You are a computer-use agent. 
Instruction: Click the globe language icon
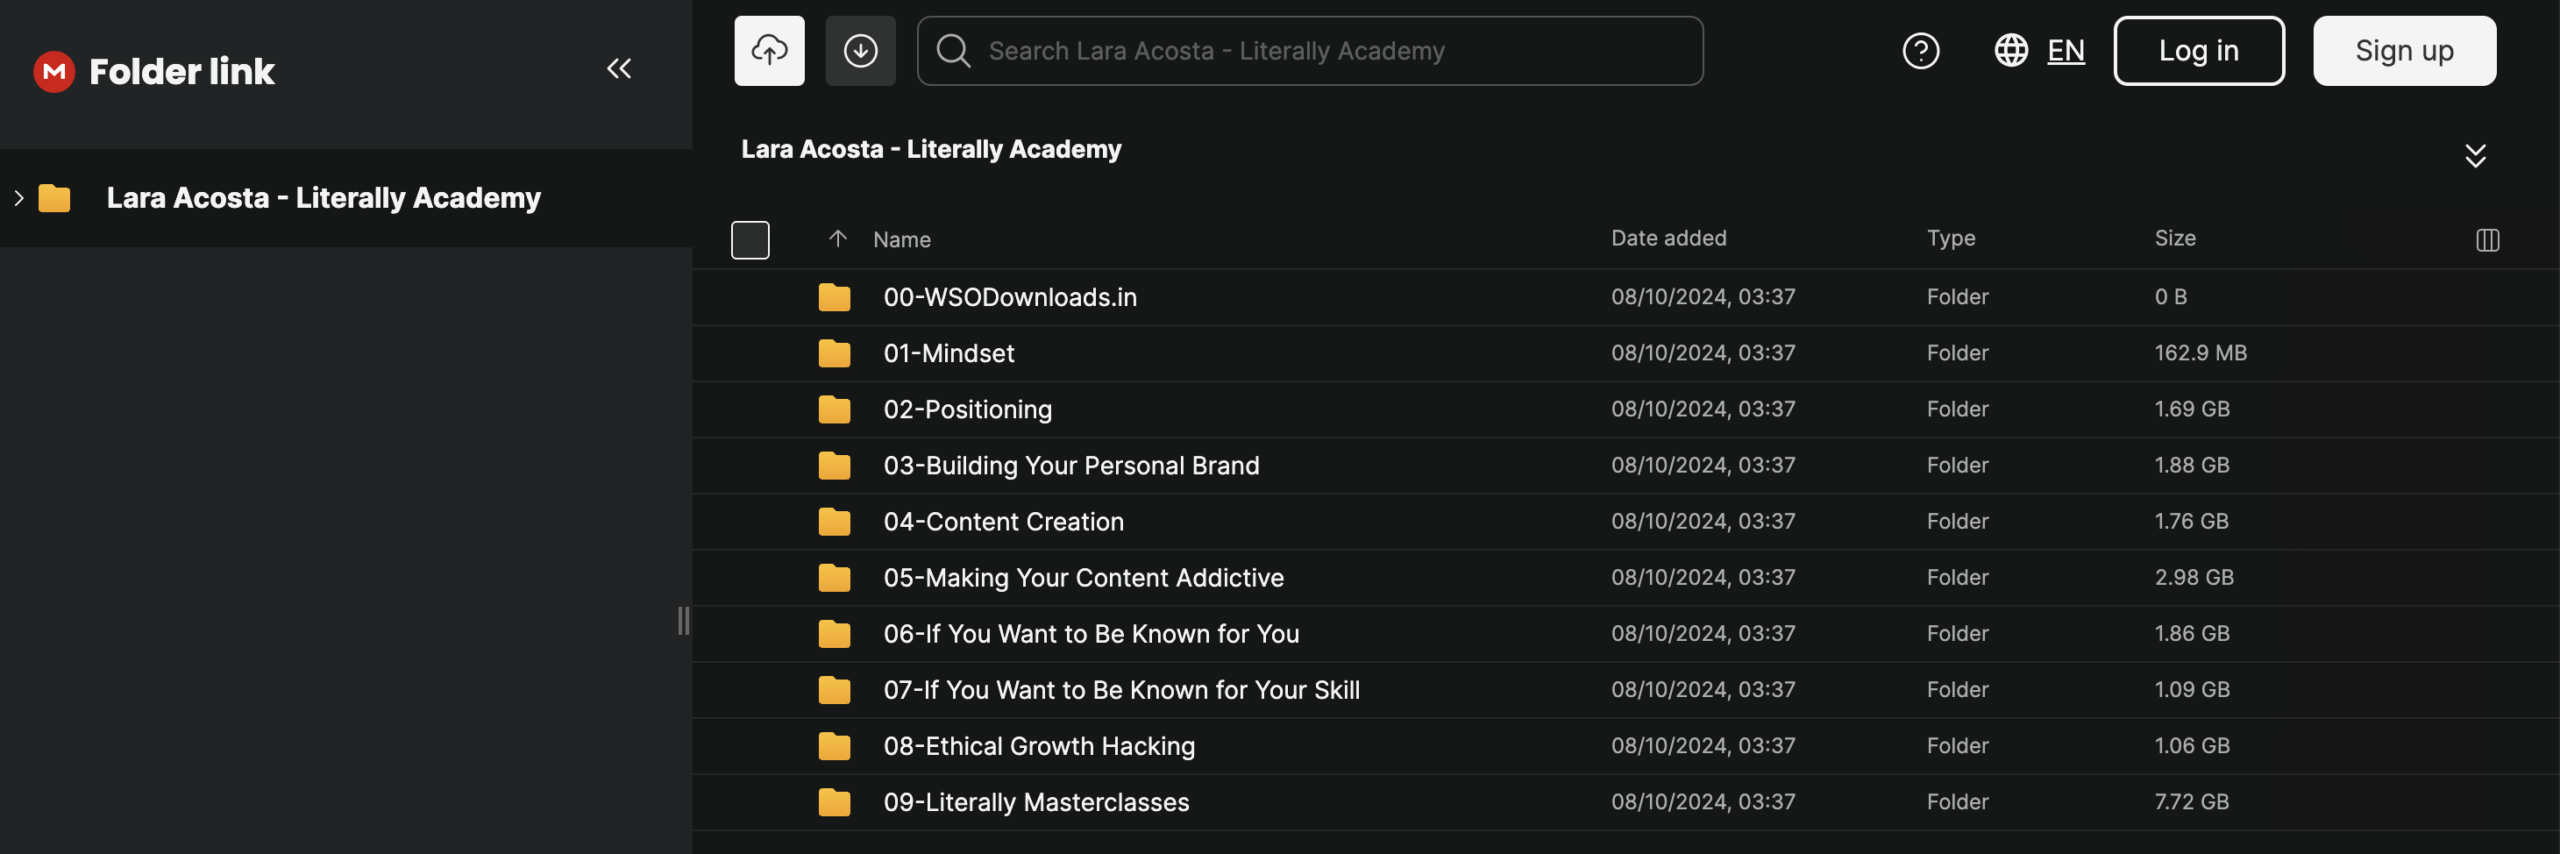tap(2011, 51)
